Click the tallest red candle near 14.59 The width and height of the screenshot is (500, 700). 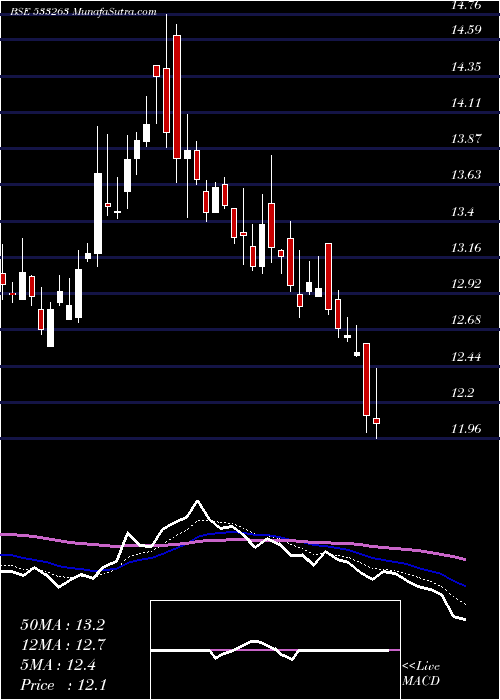pyautogui.click(x=177, y=97)
